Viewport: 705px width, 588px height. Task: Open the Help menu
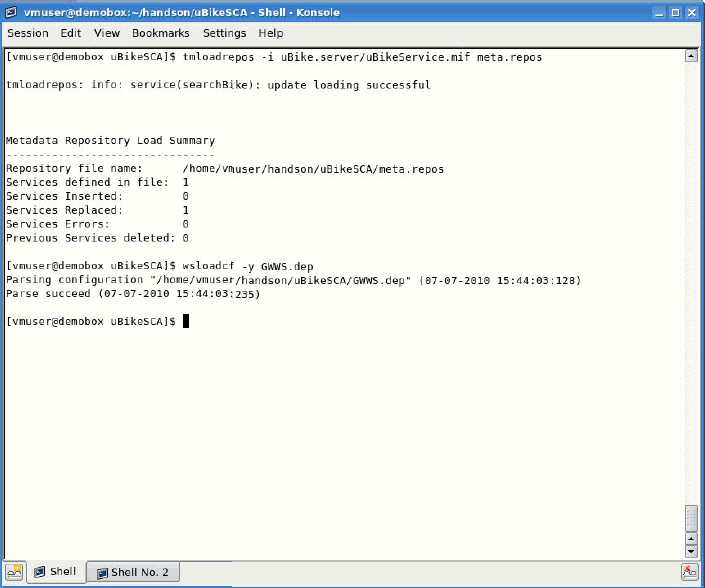(271, 33)
